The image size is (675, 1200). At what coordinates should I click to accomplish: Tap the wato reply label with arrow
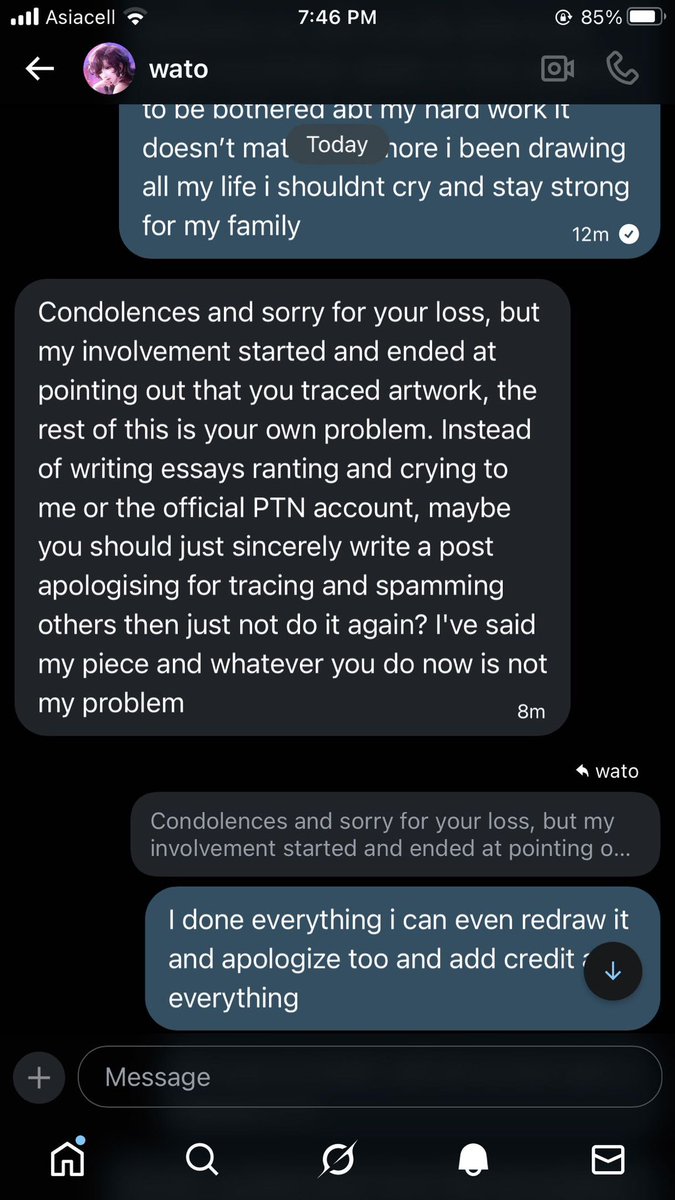[x=607, y=771]
